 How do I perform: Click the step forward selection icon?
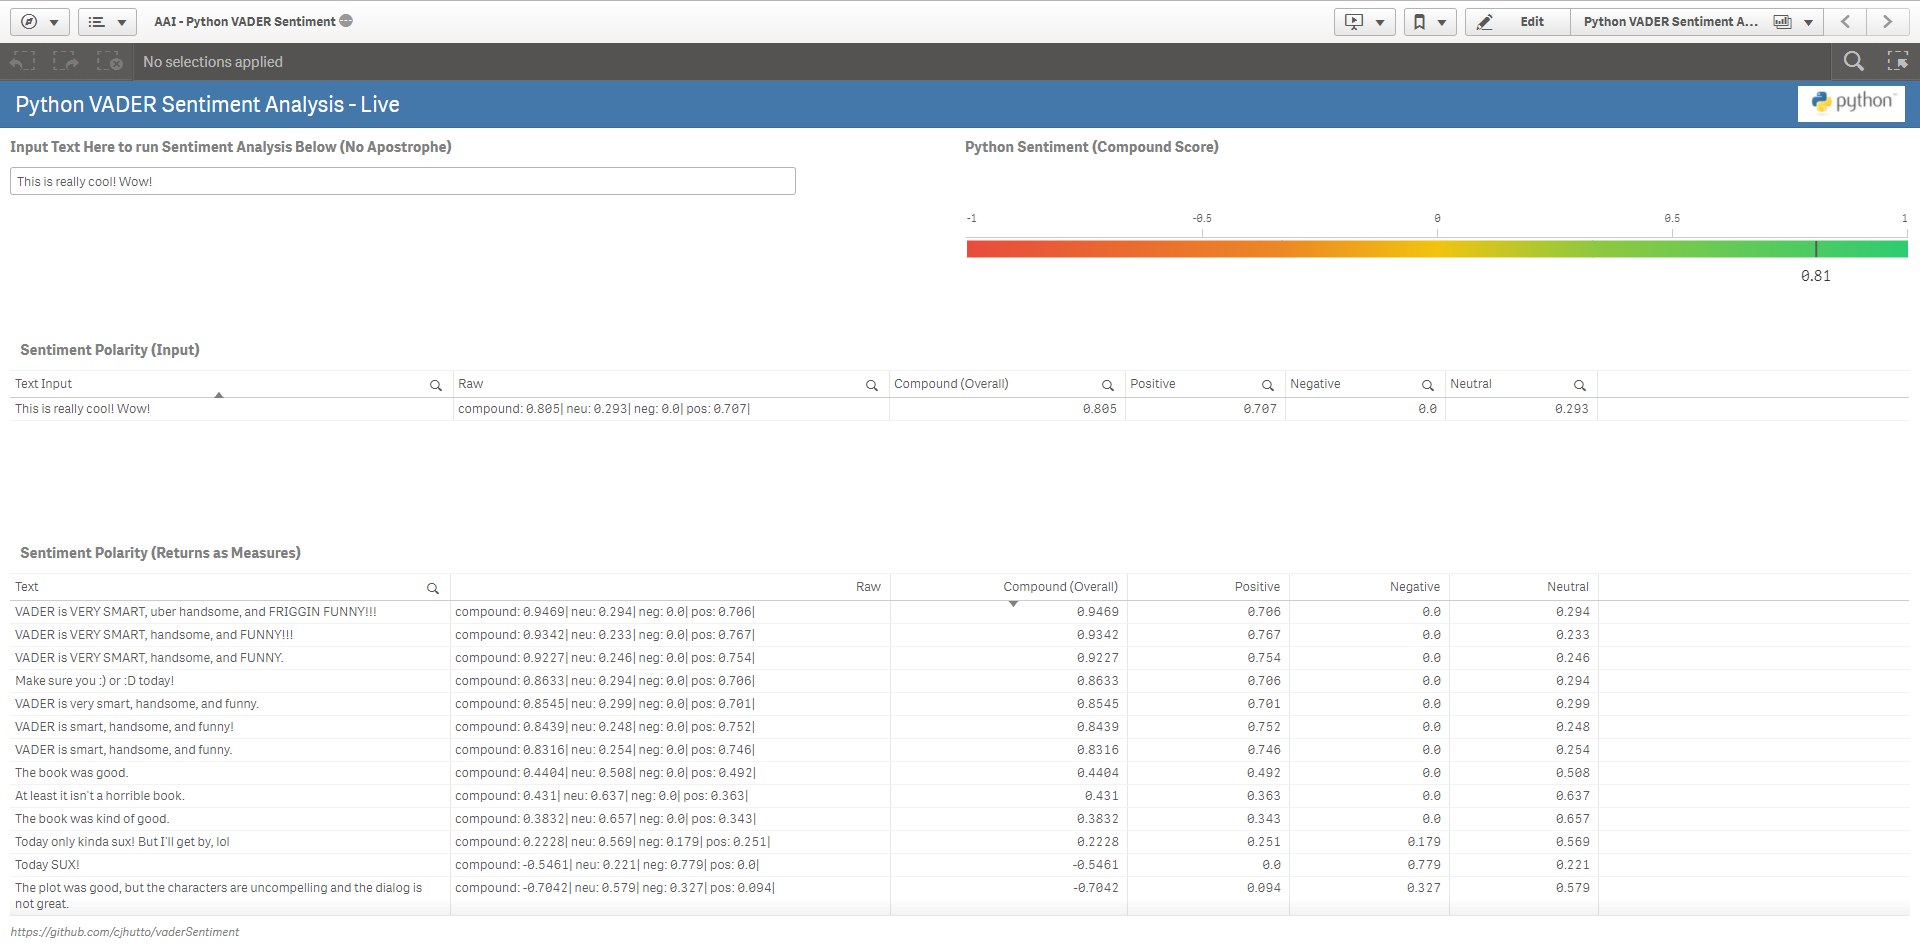click(x=66, y=62)
